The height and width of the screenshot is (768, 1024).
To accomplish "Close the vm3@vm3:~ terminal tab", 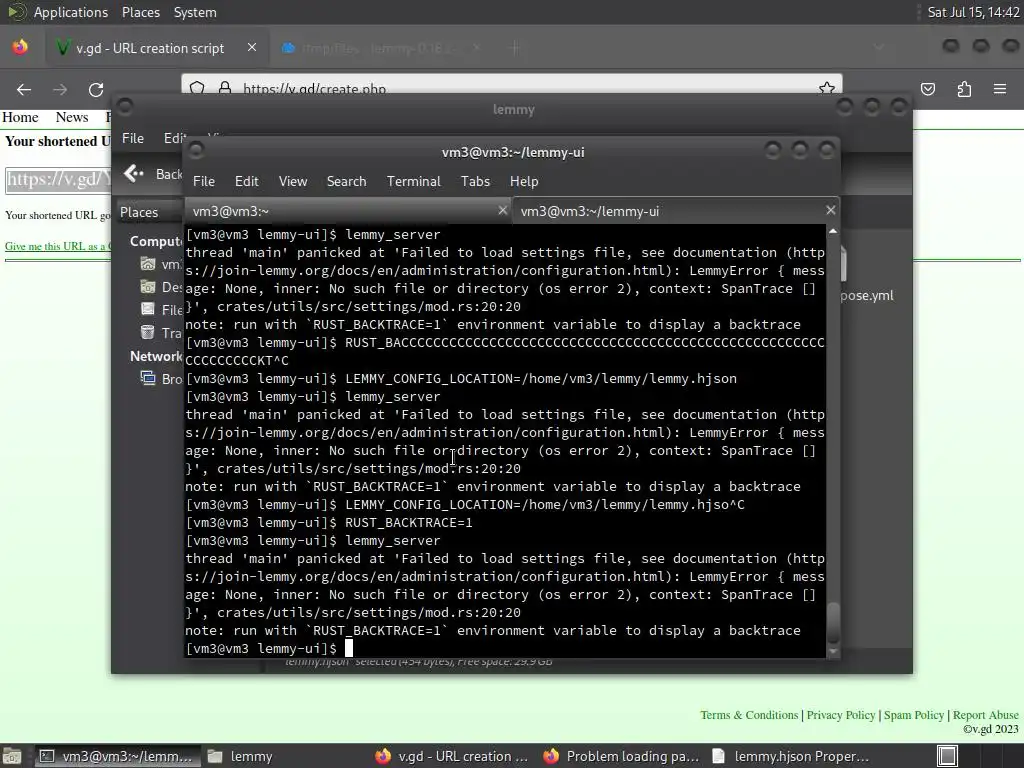I will pyautogui.click(x=502, y=210).
